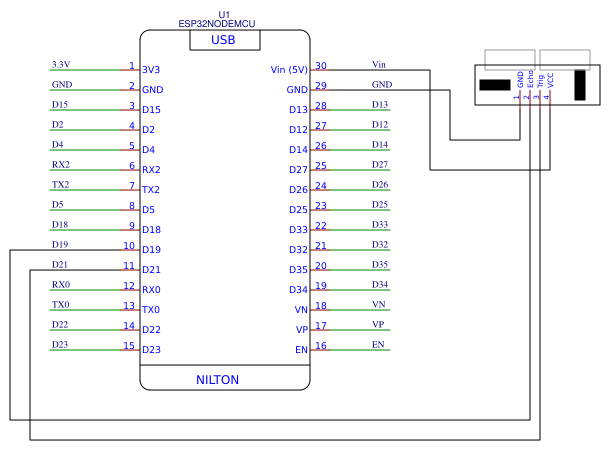The image size is (610, 450).
Task: Select the D21 net label on left
Action: point(60,264)
